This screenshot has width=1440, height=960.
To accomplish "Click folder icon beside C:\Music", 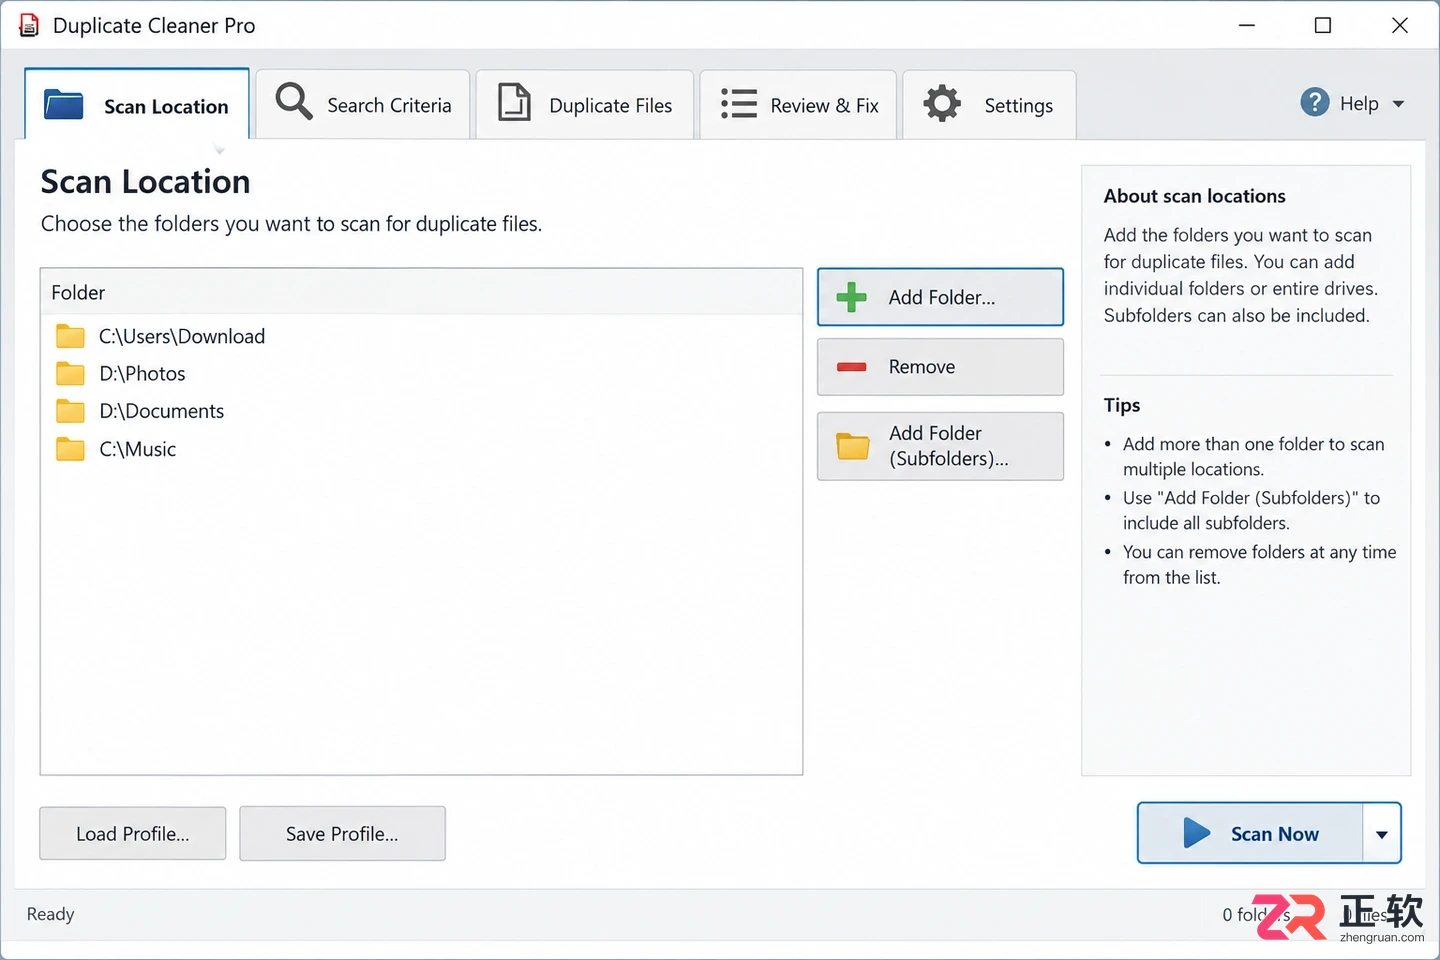I will (x=70, y=449).
